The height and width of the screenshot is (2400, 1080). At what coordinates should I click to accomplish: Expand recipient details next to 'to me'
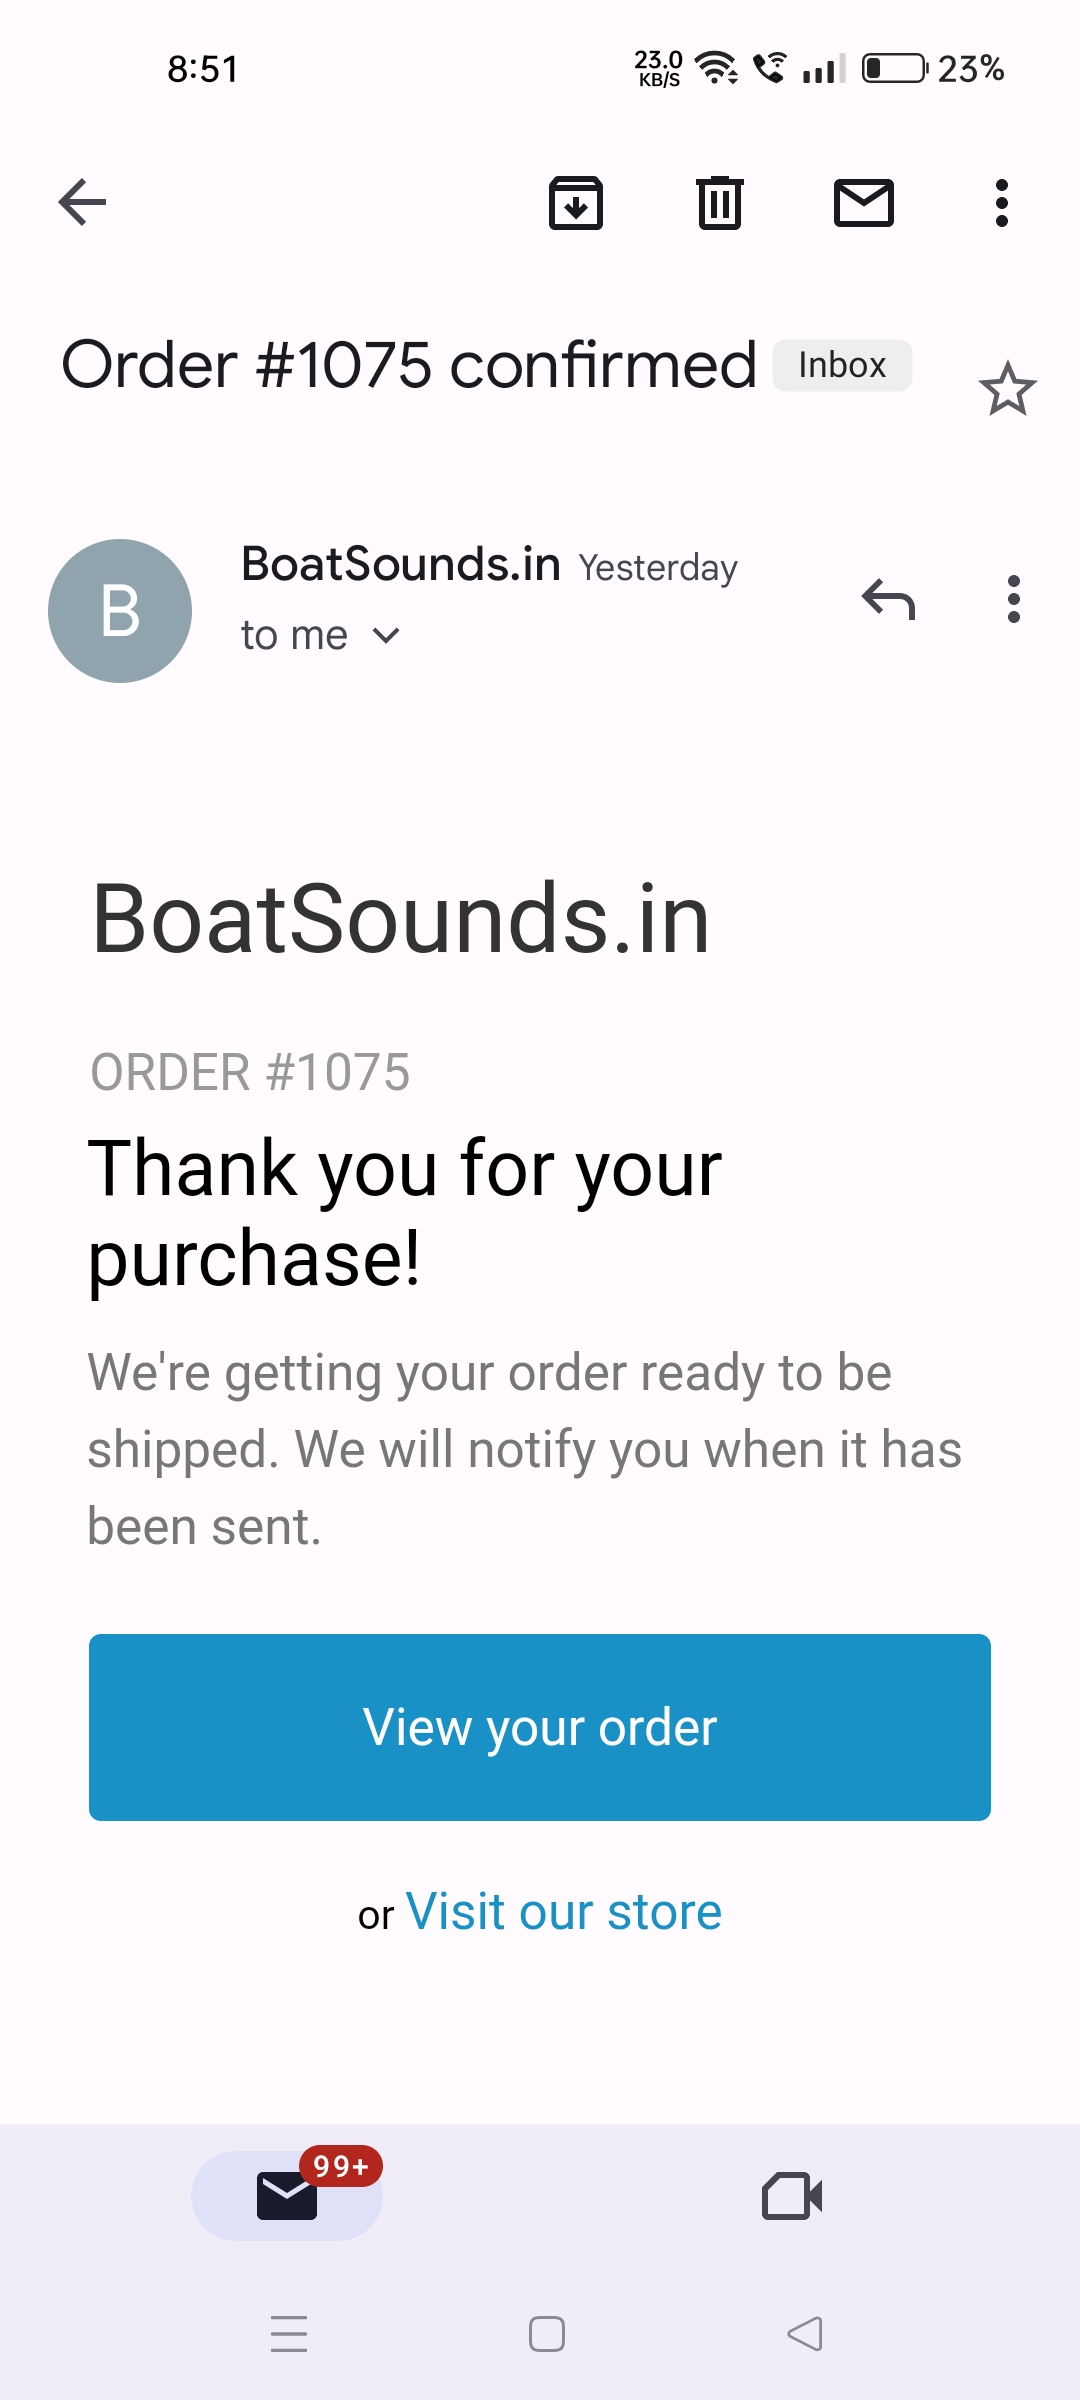[x=386, y=636]
